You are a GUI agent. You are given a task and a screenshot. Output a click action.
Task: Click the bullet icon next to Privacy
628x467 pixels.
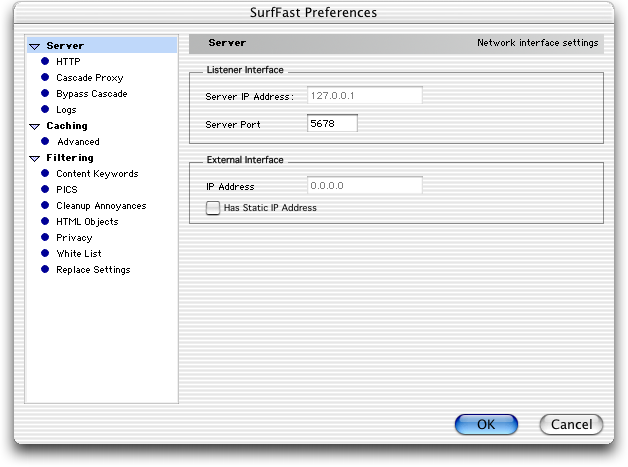[x=45, y=237]
